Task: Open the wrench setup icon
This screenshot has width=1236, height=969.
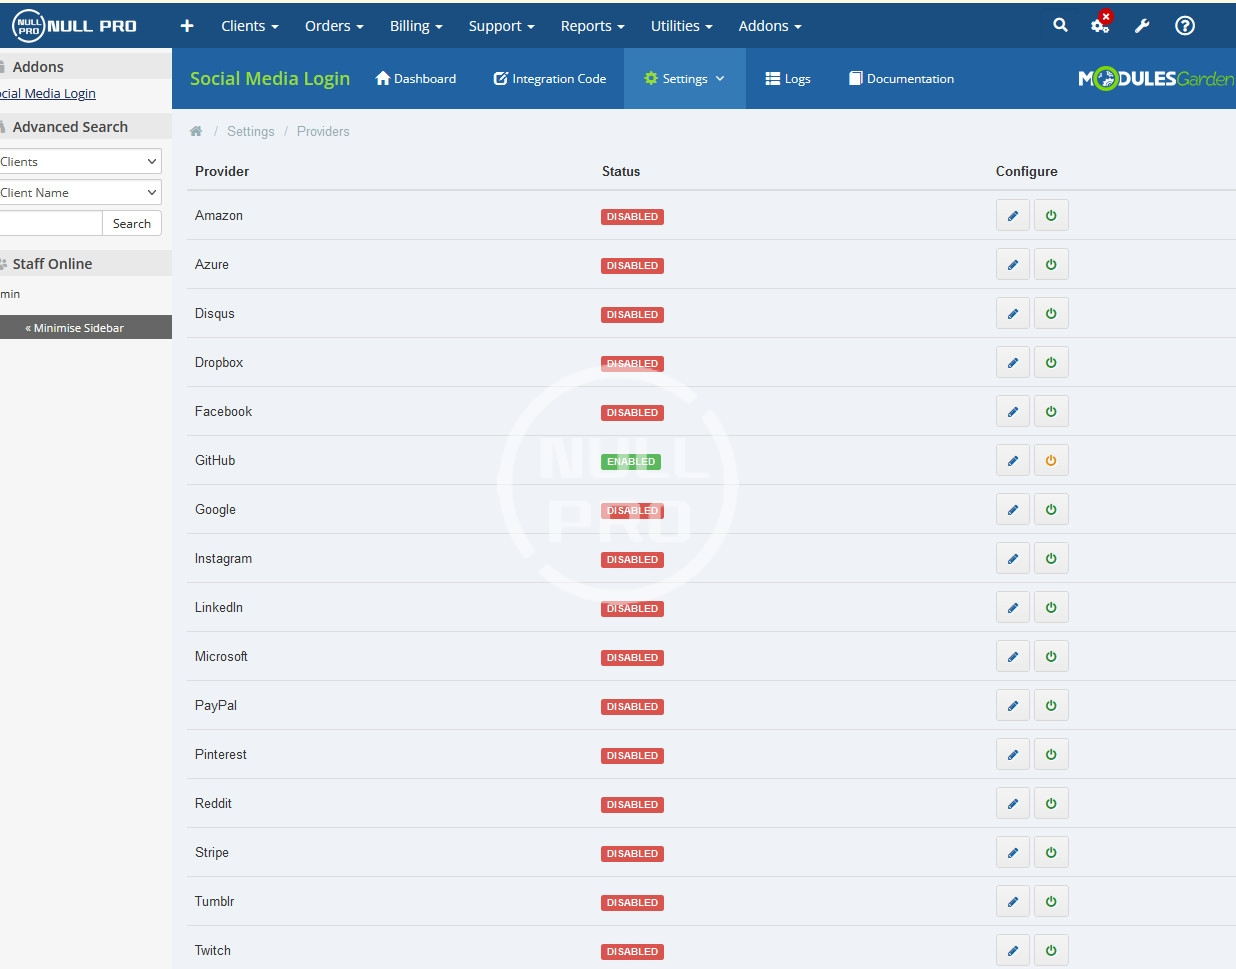Action: pyautogui.click(x=1142, y=26)
